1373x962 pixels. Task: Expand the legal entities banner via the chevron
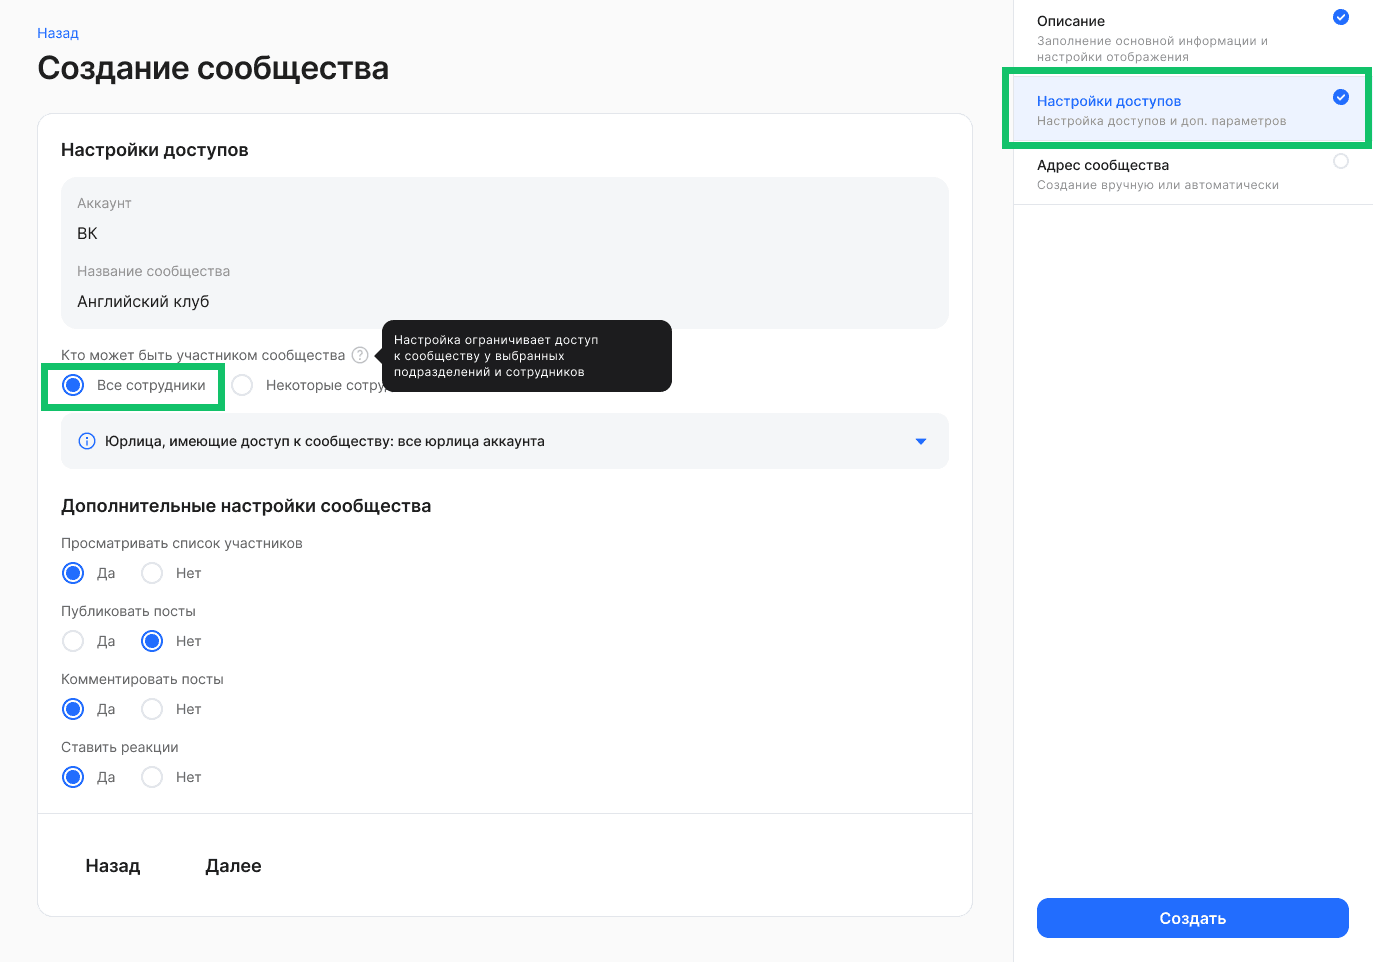[x=920, y=441]
